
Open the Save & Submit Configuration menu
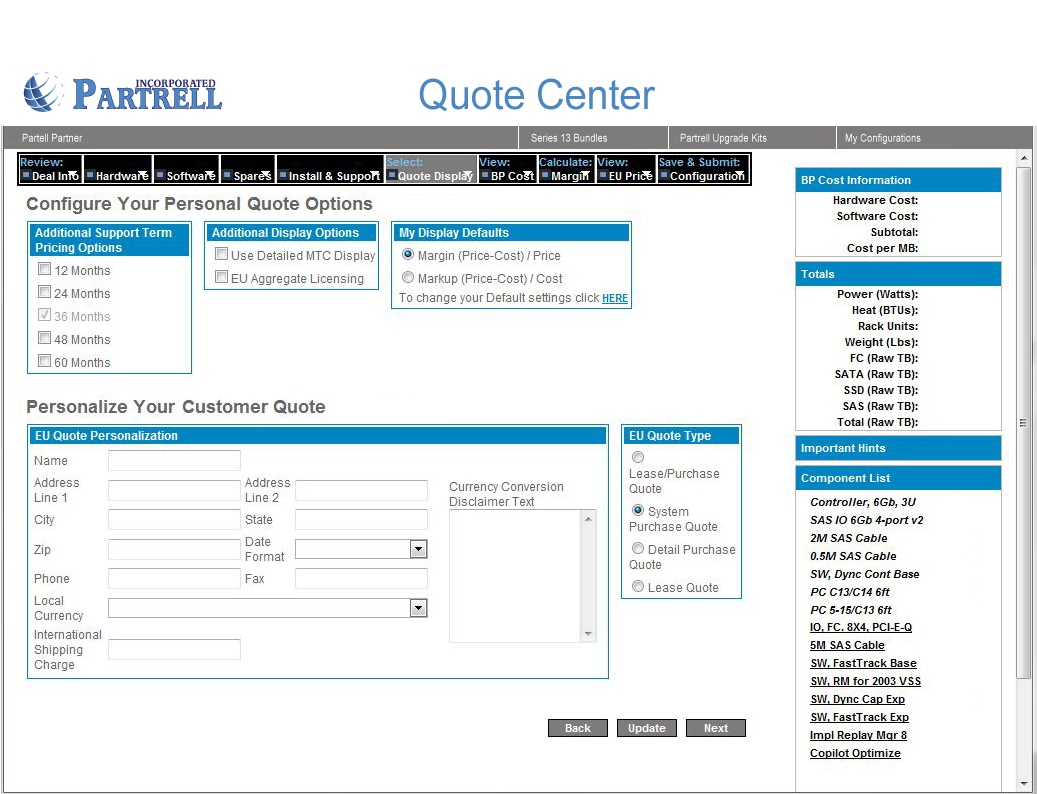tap(702, 169)
